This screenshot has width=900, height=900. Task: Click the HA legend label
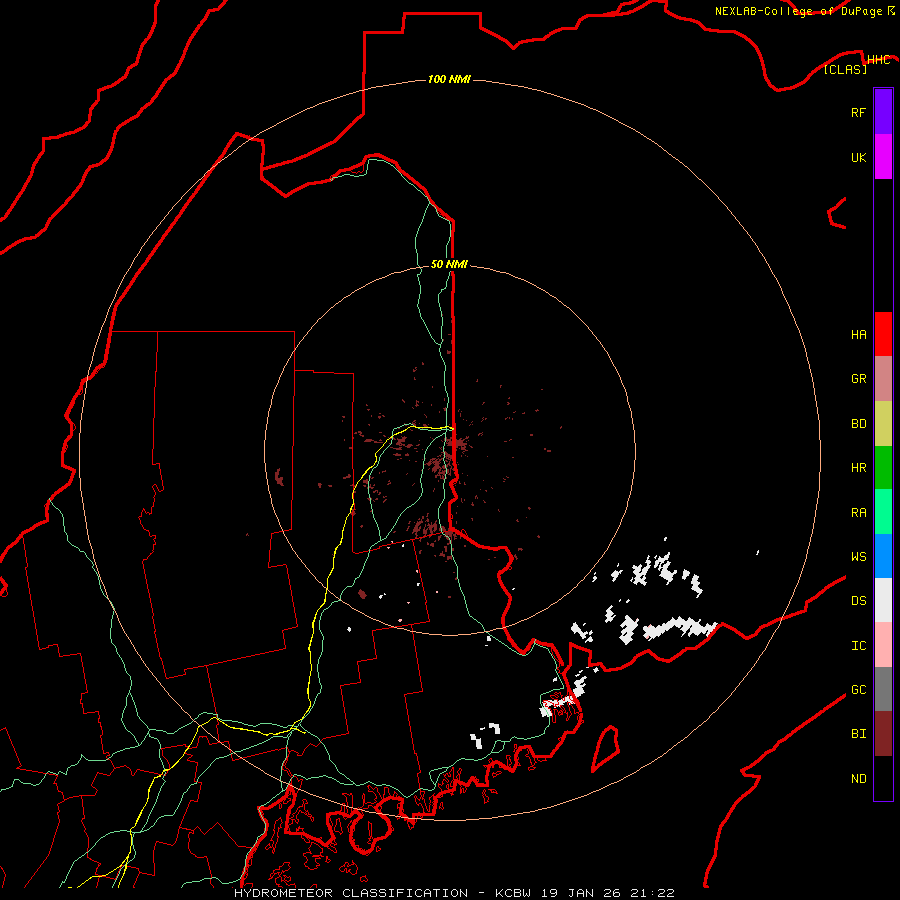[x=858, y=334]
